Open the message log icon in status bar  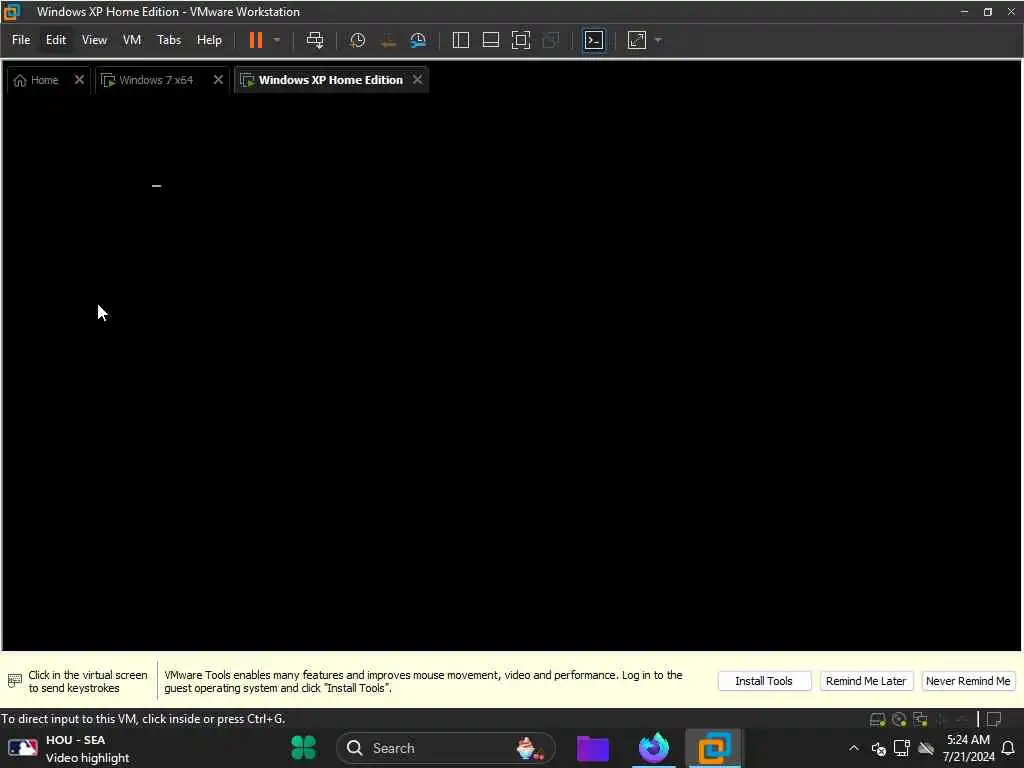pos(994,719)
